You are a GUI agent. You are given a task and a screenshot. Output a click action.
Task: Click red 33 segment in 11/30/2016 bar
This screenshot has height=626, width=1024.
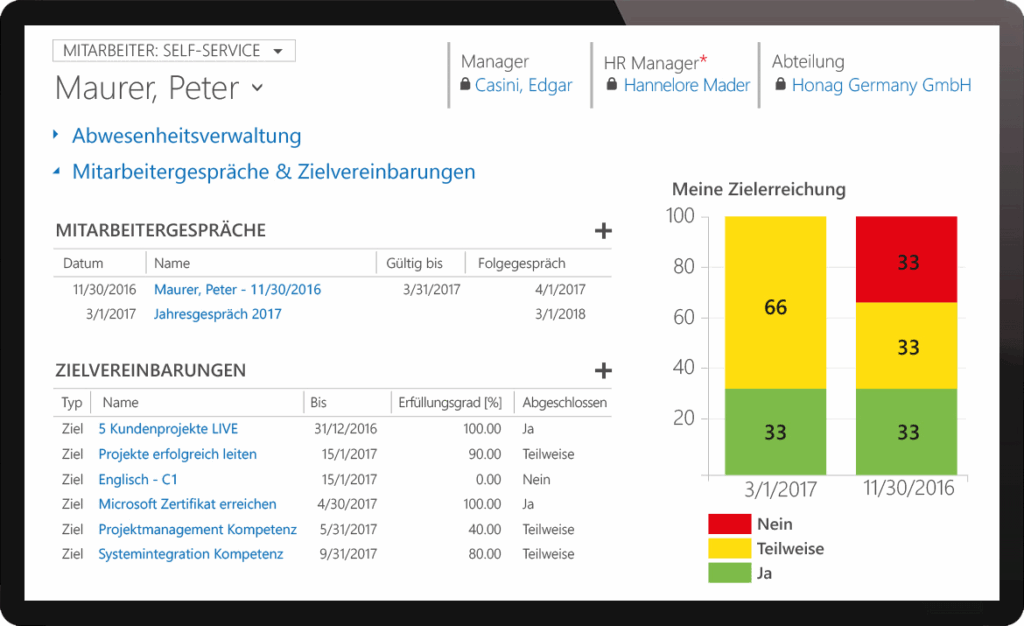coord(906,260)
